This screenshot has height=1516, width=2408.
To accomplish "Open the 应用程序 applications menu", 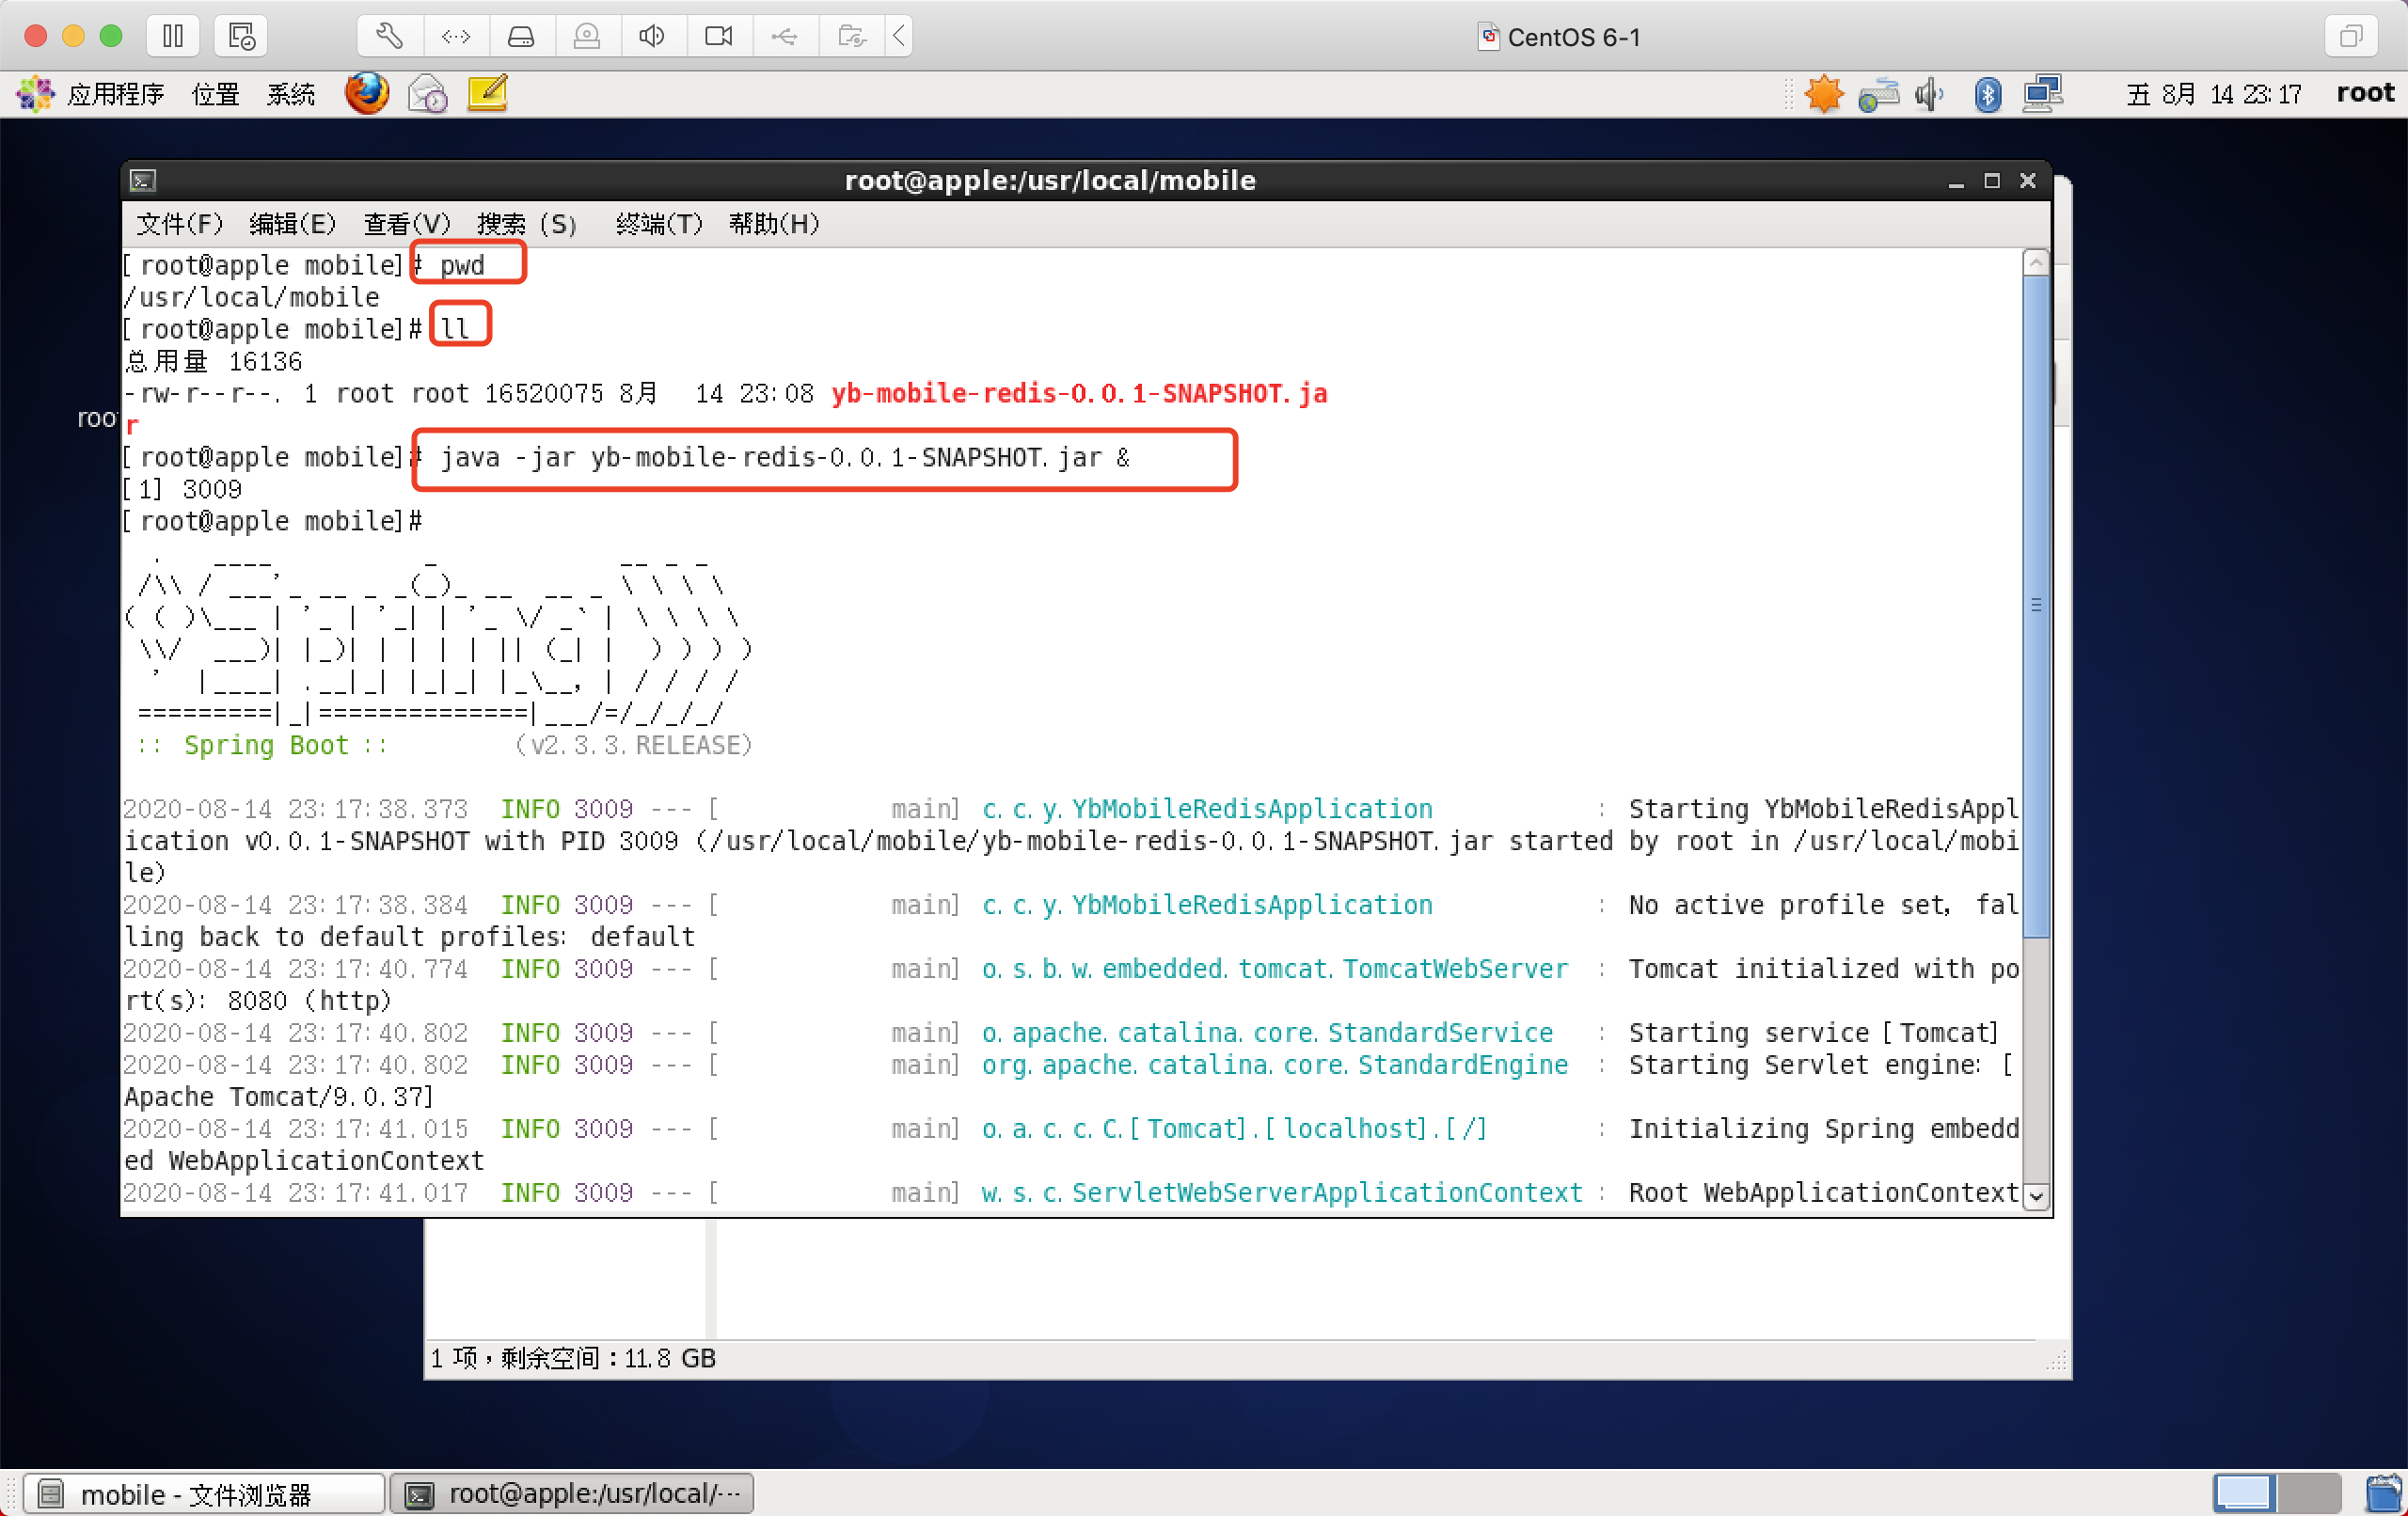I will 91,94.
